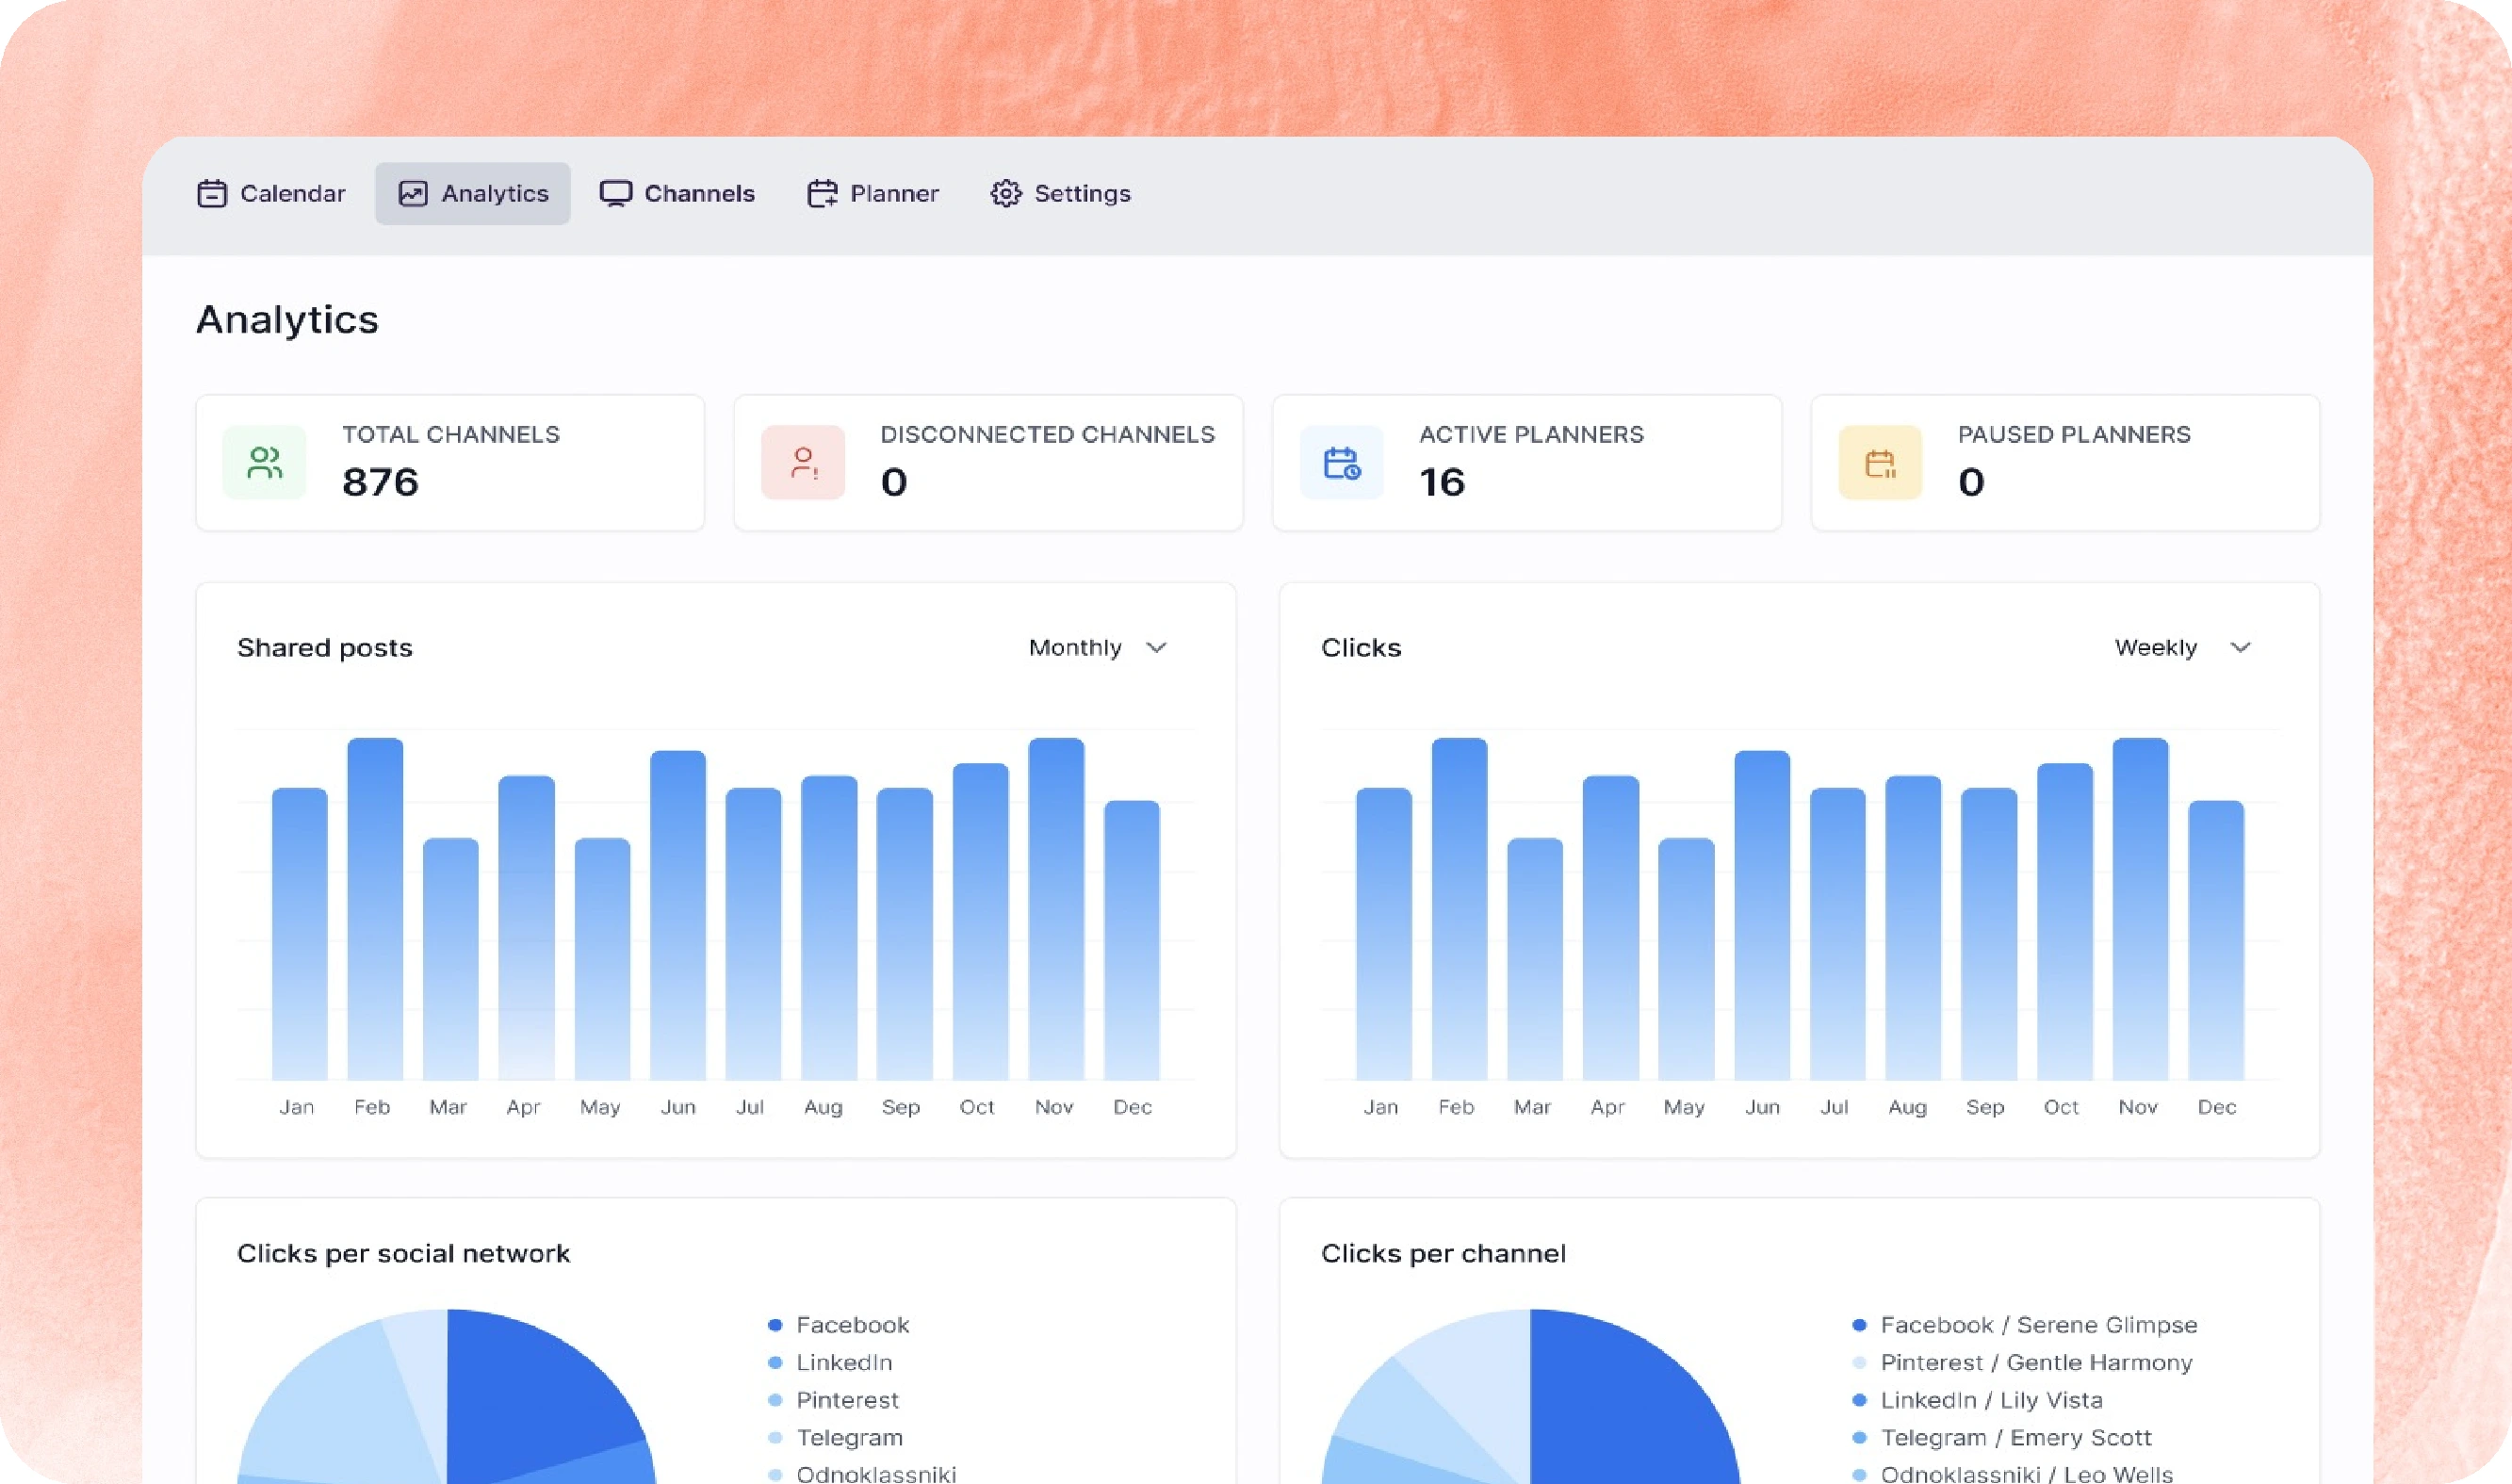Expand the chevron next to Weekly

pos(2241,647)
